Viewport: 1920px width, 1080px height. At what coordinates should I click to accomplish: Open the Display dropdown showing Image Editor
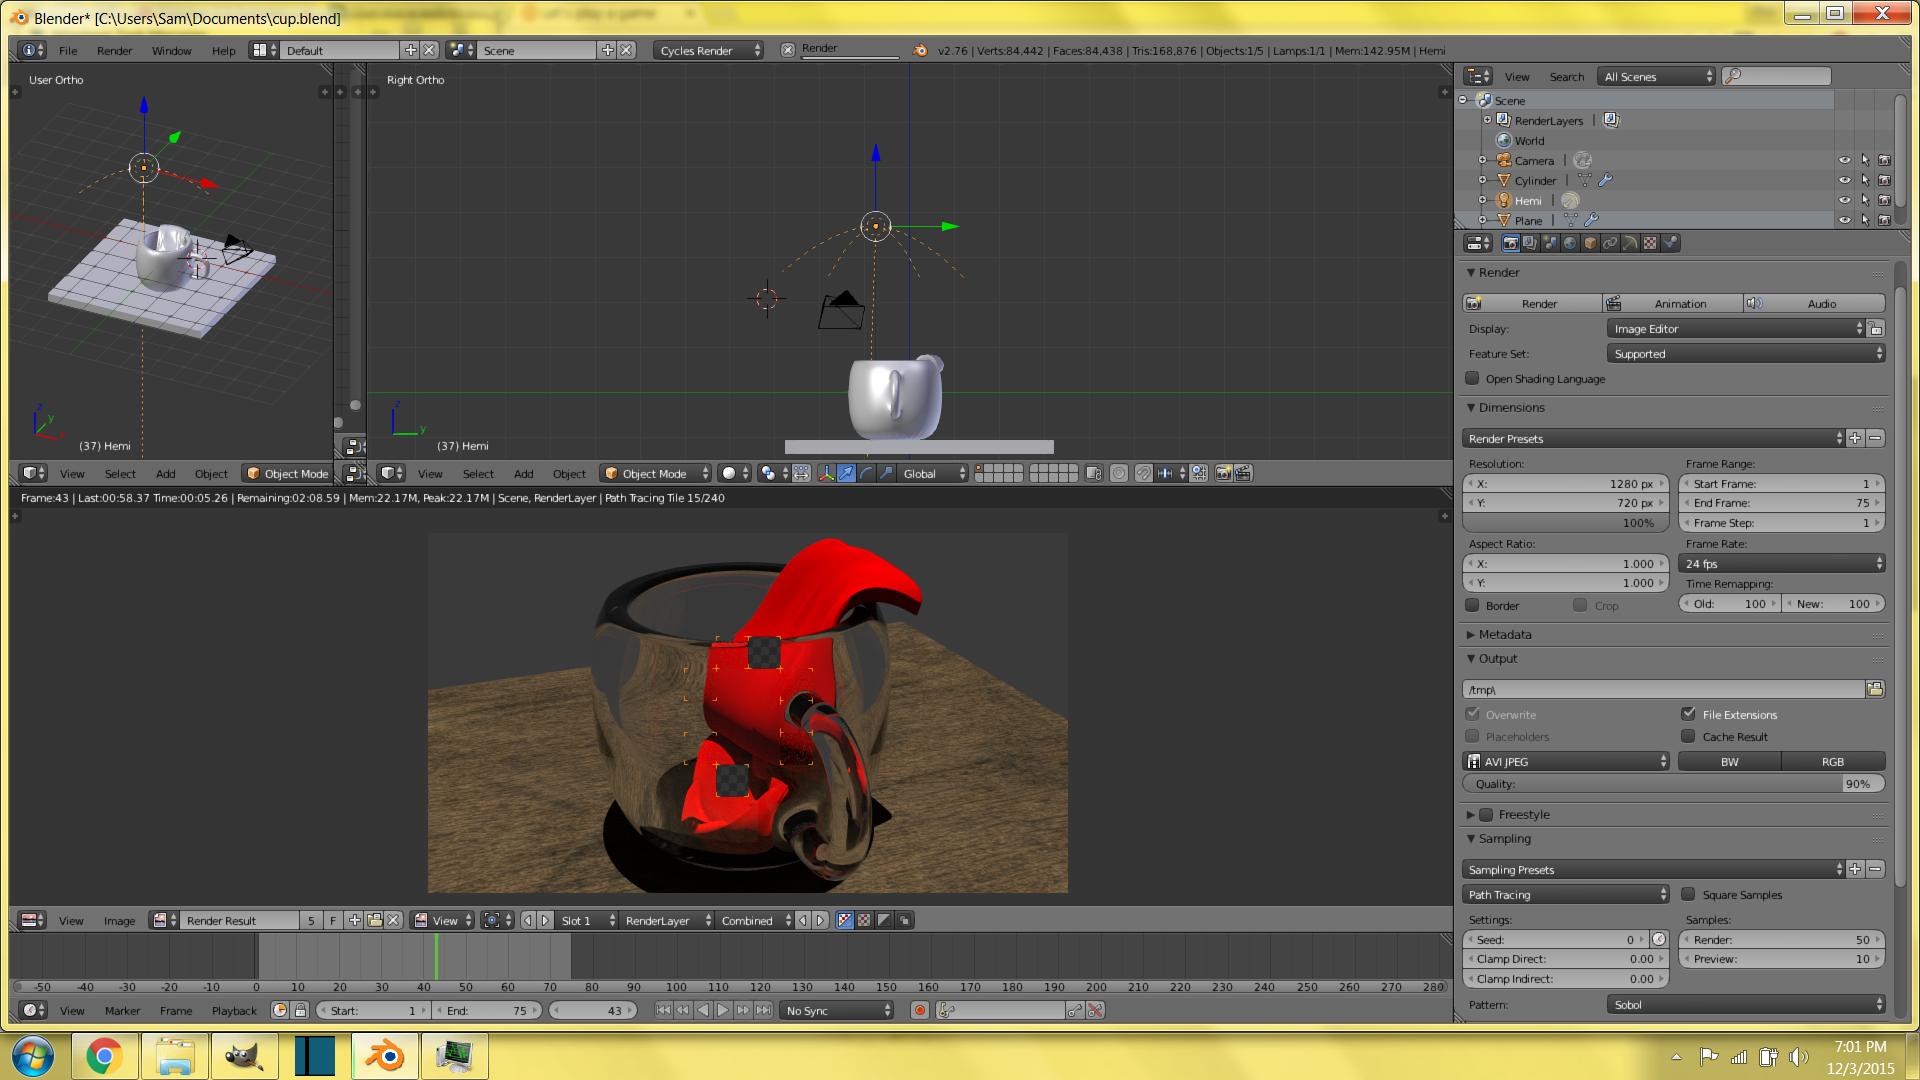click(x=1736, y=328)
